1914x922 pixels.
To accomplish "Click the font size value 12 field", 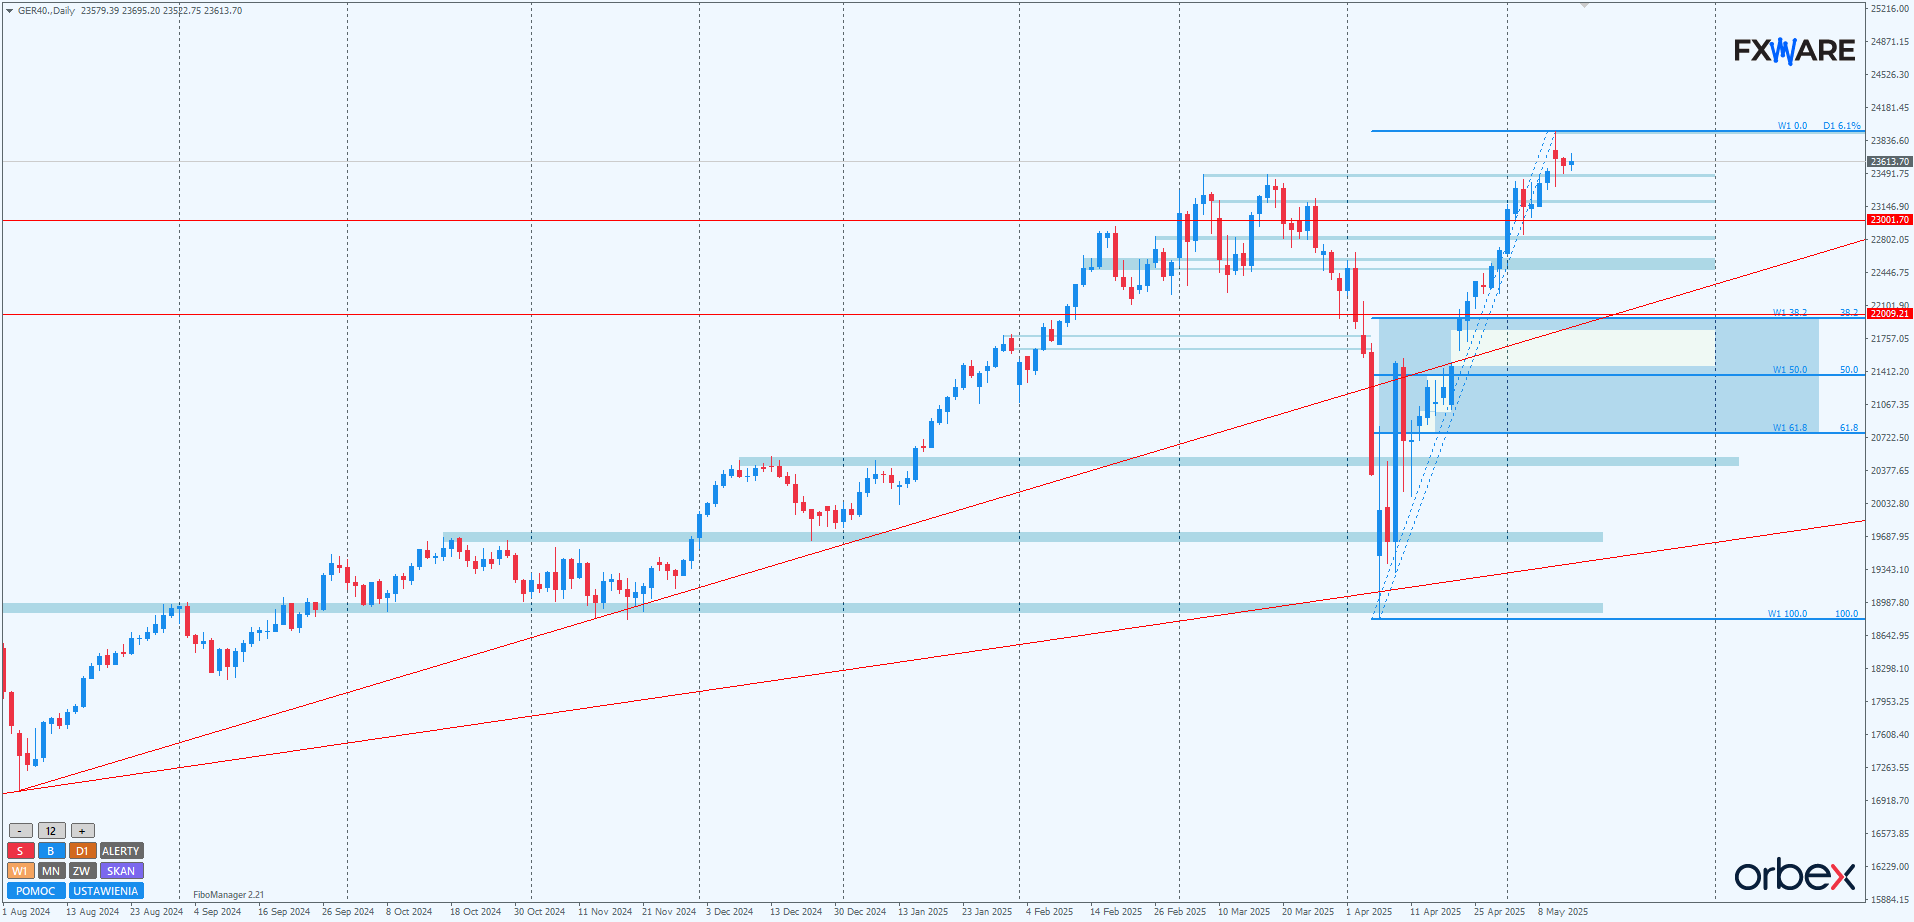I will coord(51,831).
